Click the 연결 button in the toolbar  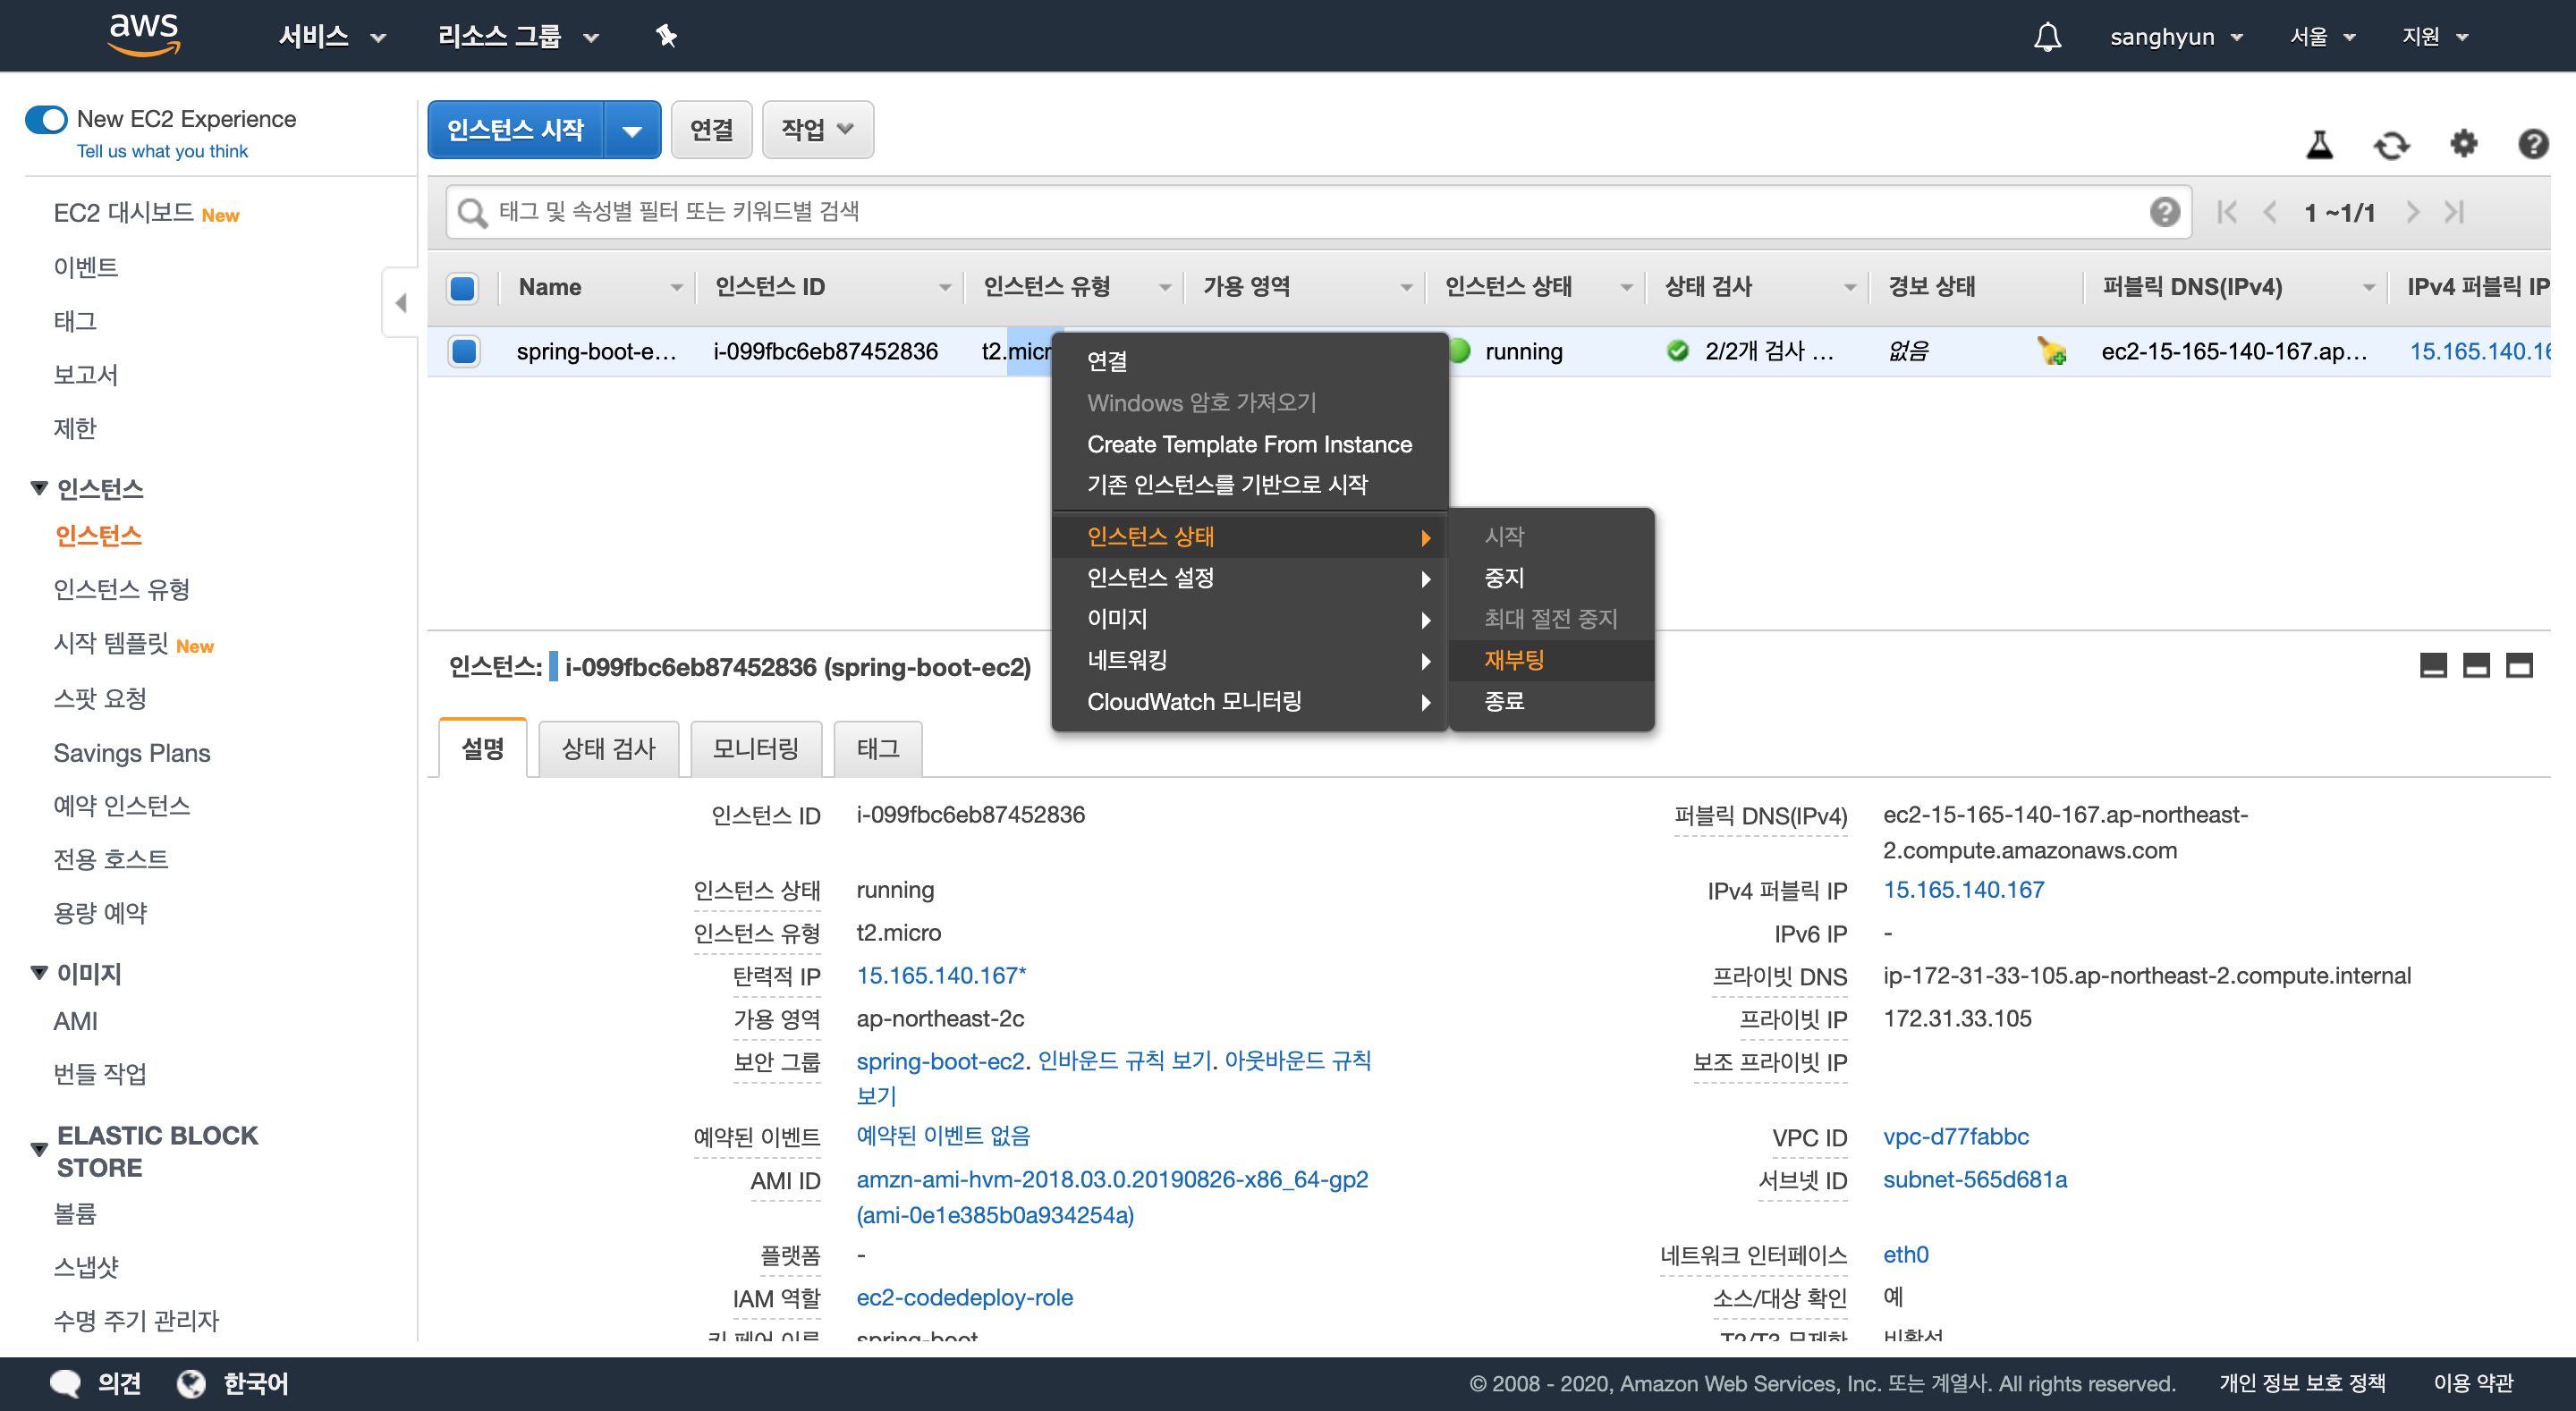coord(711,129)
